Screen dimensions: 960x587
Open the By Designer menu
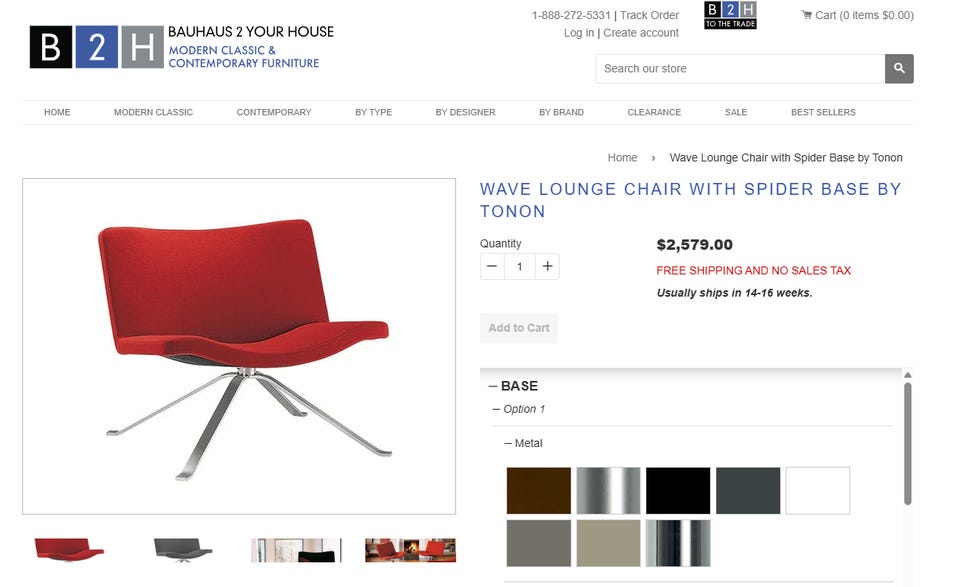pyautogui.click(x=465, y=113)
